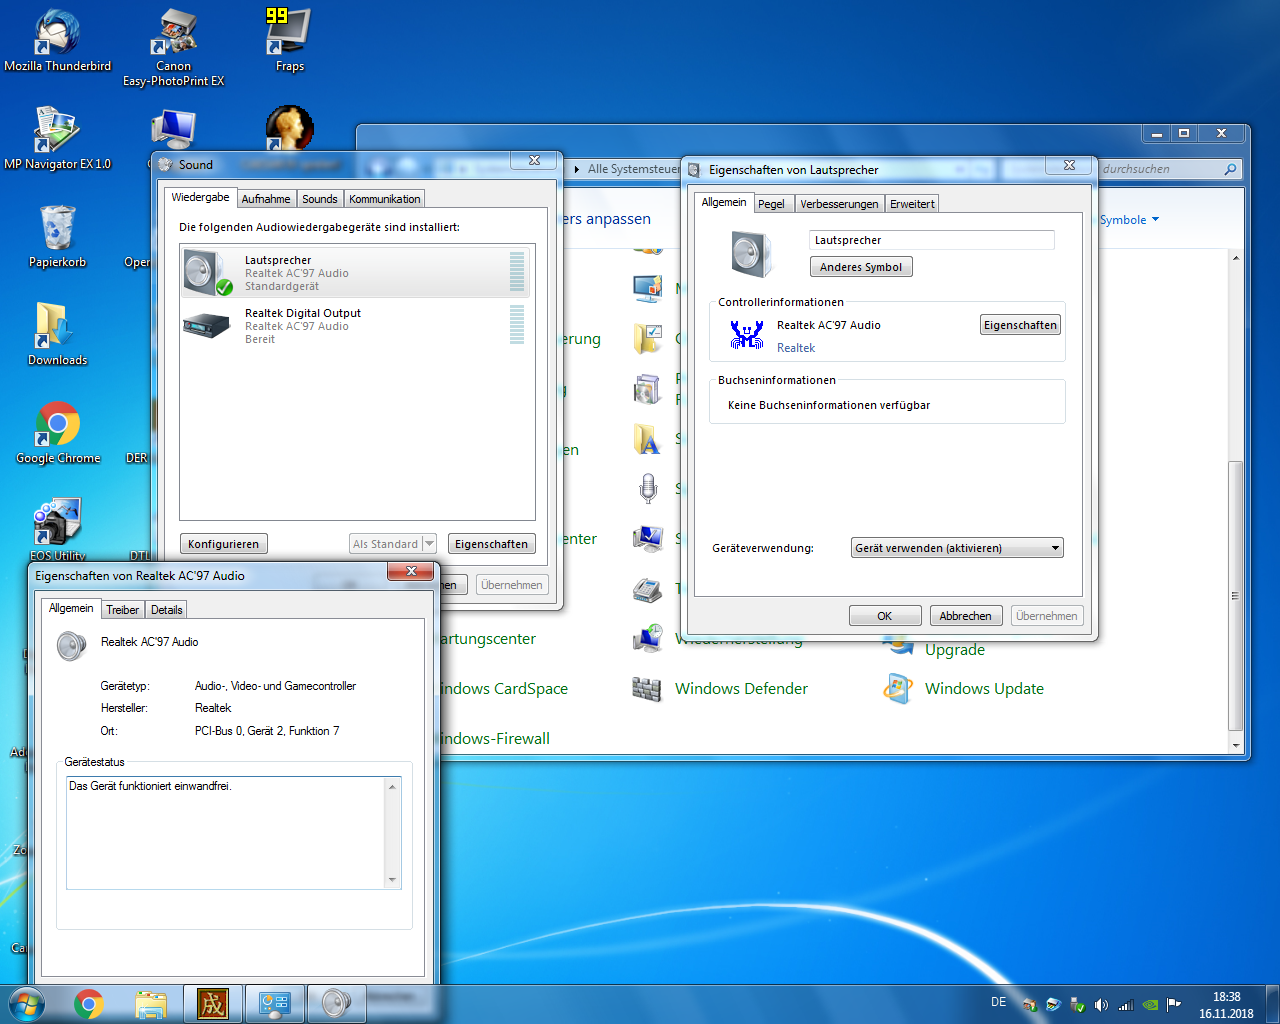Open the Downloads folder on desktop

[57, 334]
